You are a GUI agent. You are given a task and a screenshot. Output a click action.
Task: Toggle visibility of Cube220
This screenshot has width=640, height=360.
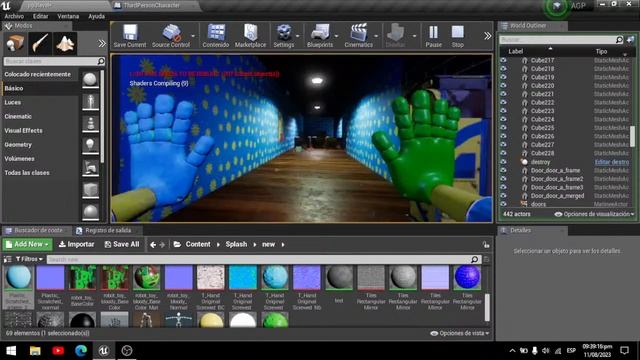[503, 86]
